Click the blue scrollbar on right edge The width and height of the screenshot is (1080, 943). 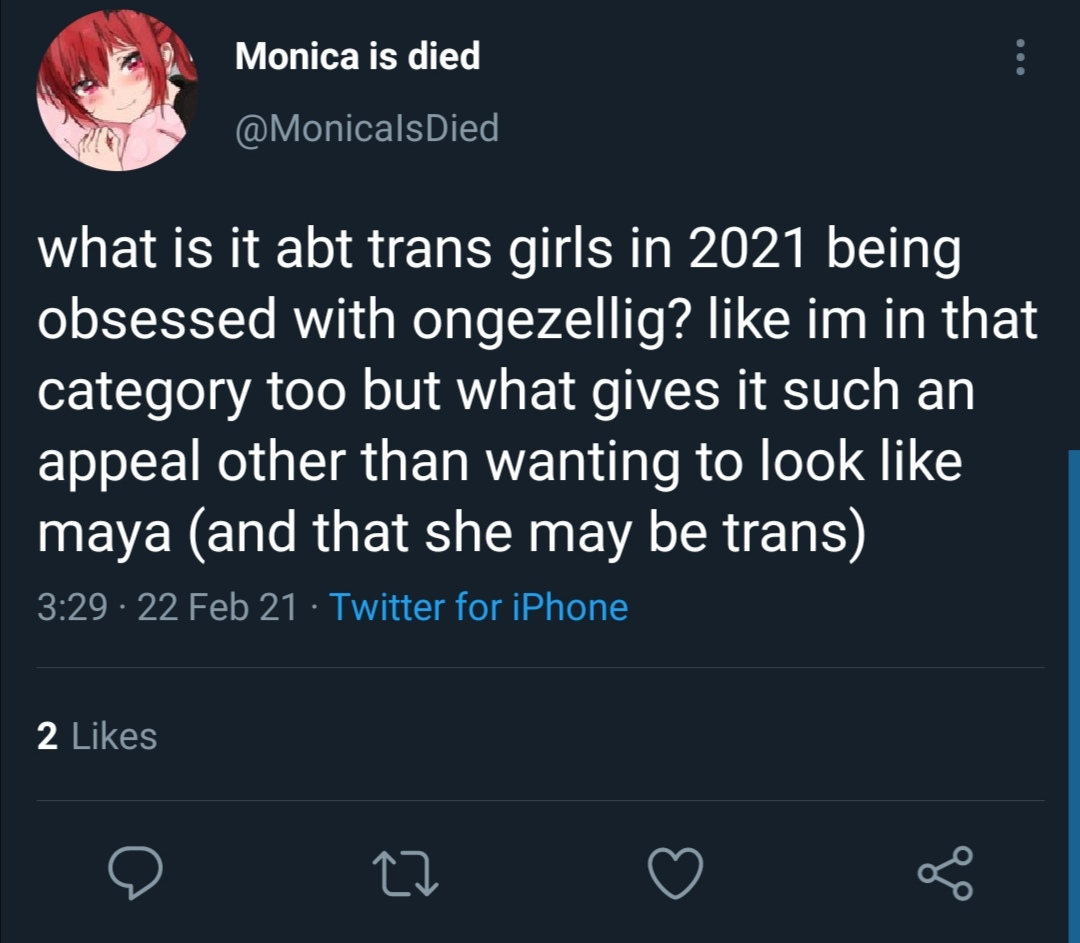(x=1073, y=690)
